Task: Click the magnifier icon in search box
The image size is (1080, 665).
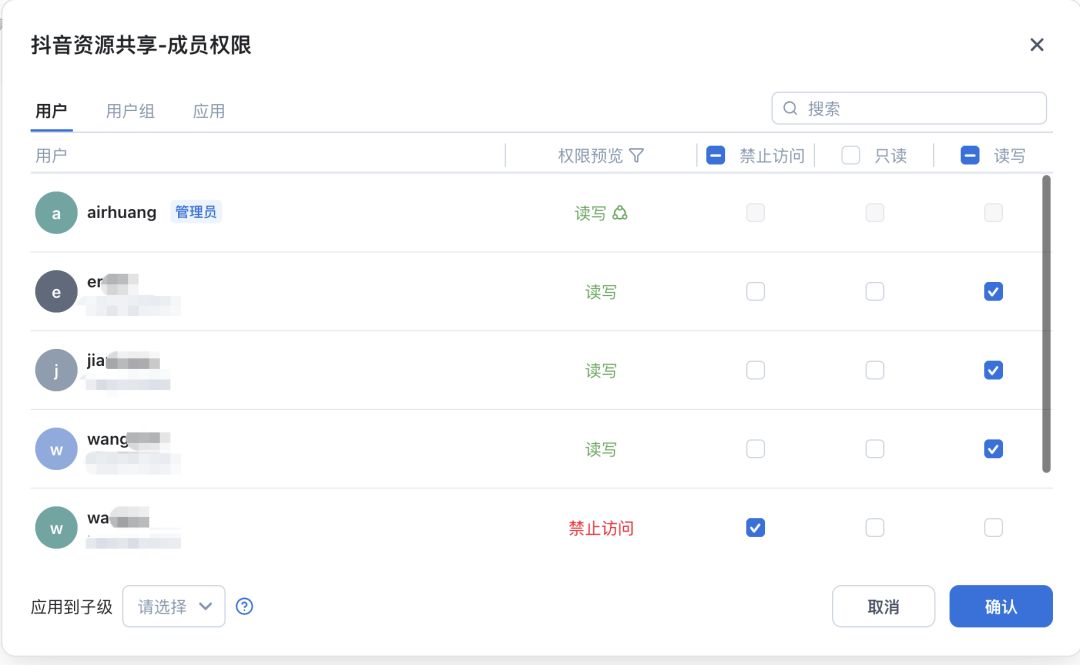Action: 790,108
